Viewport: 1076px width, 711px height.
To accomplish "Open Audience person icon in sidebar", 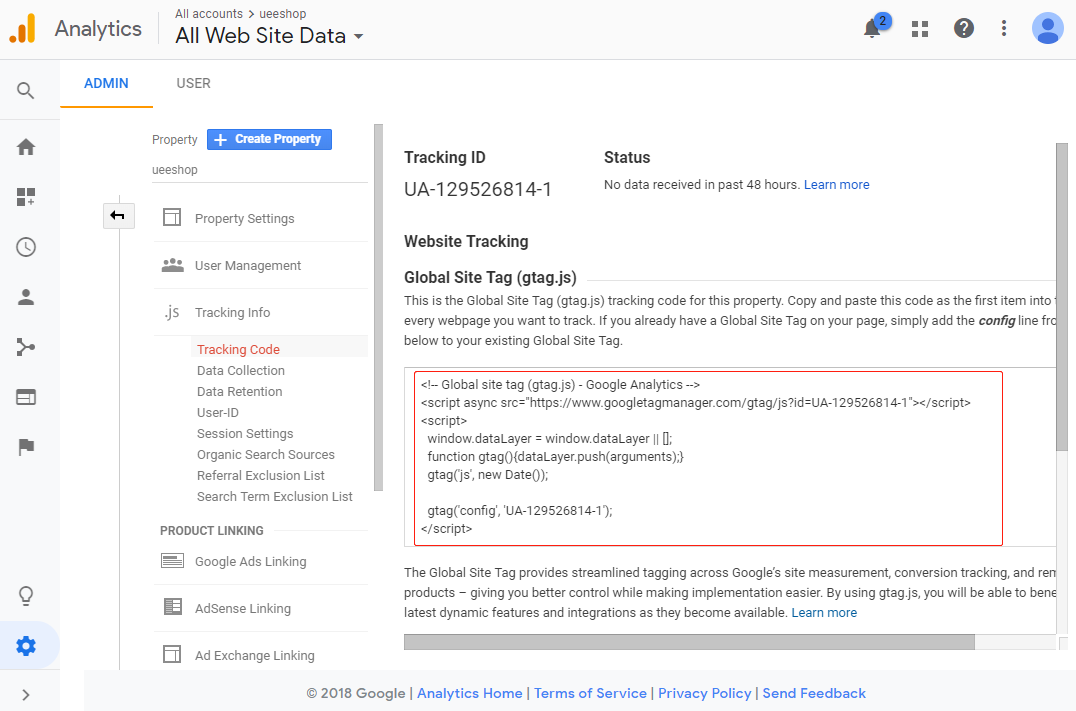I will pyautogui.click(x=26, y=297).
